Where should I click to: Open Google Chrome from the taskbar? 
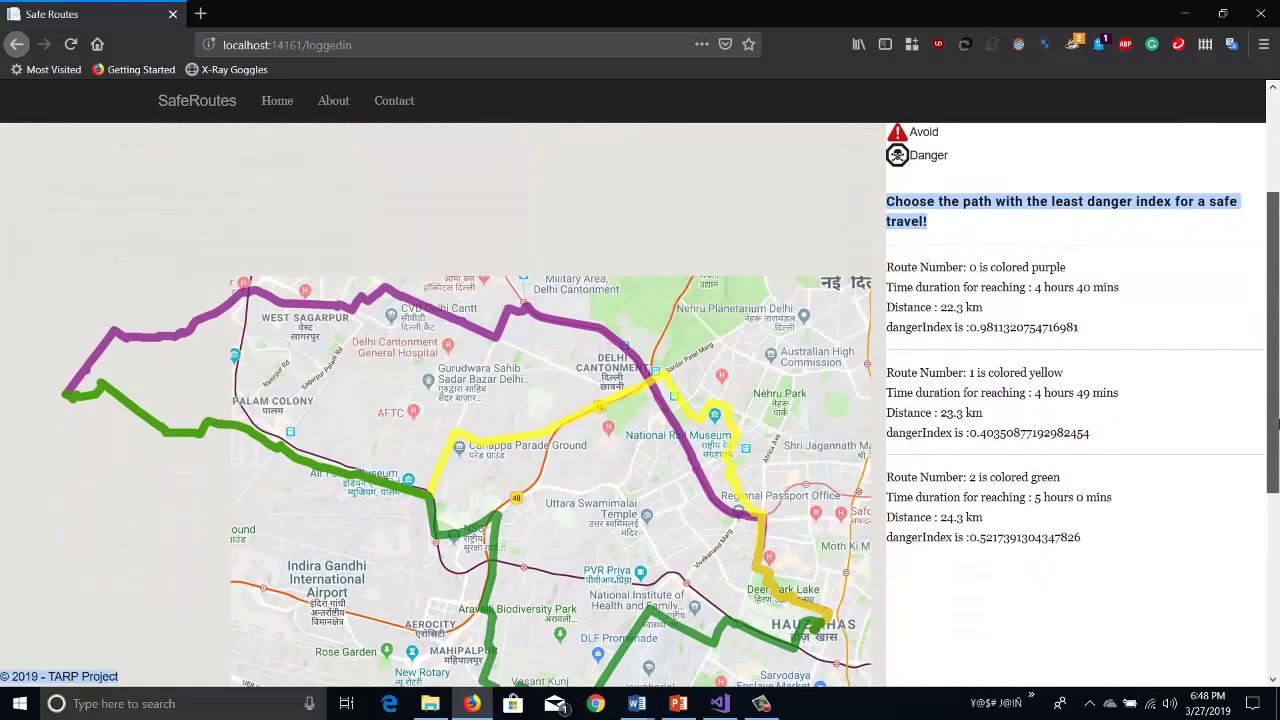coord(595,703)
